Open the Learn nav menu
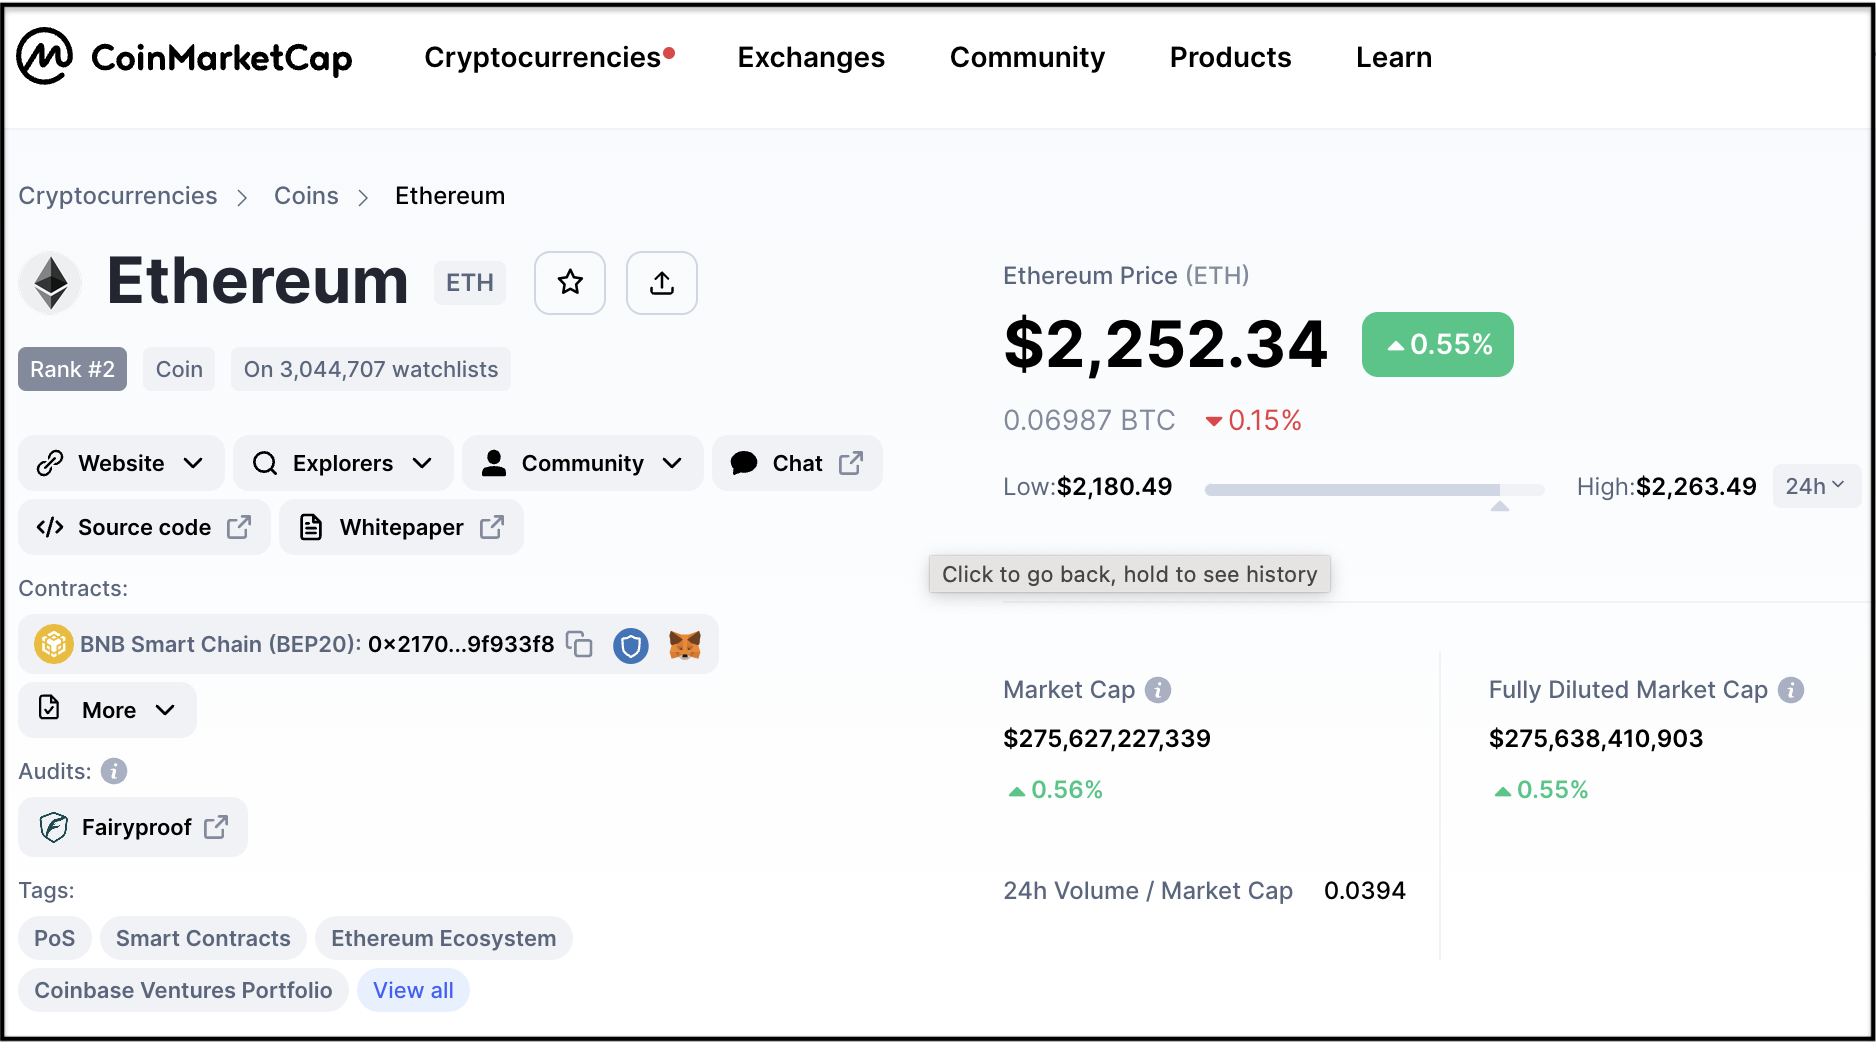 [x=1393, y=57]
